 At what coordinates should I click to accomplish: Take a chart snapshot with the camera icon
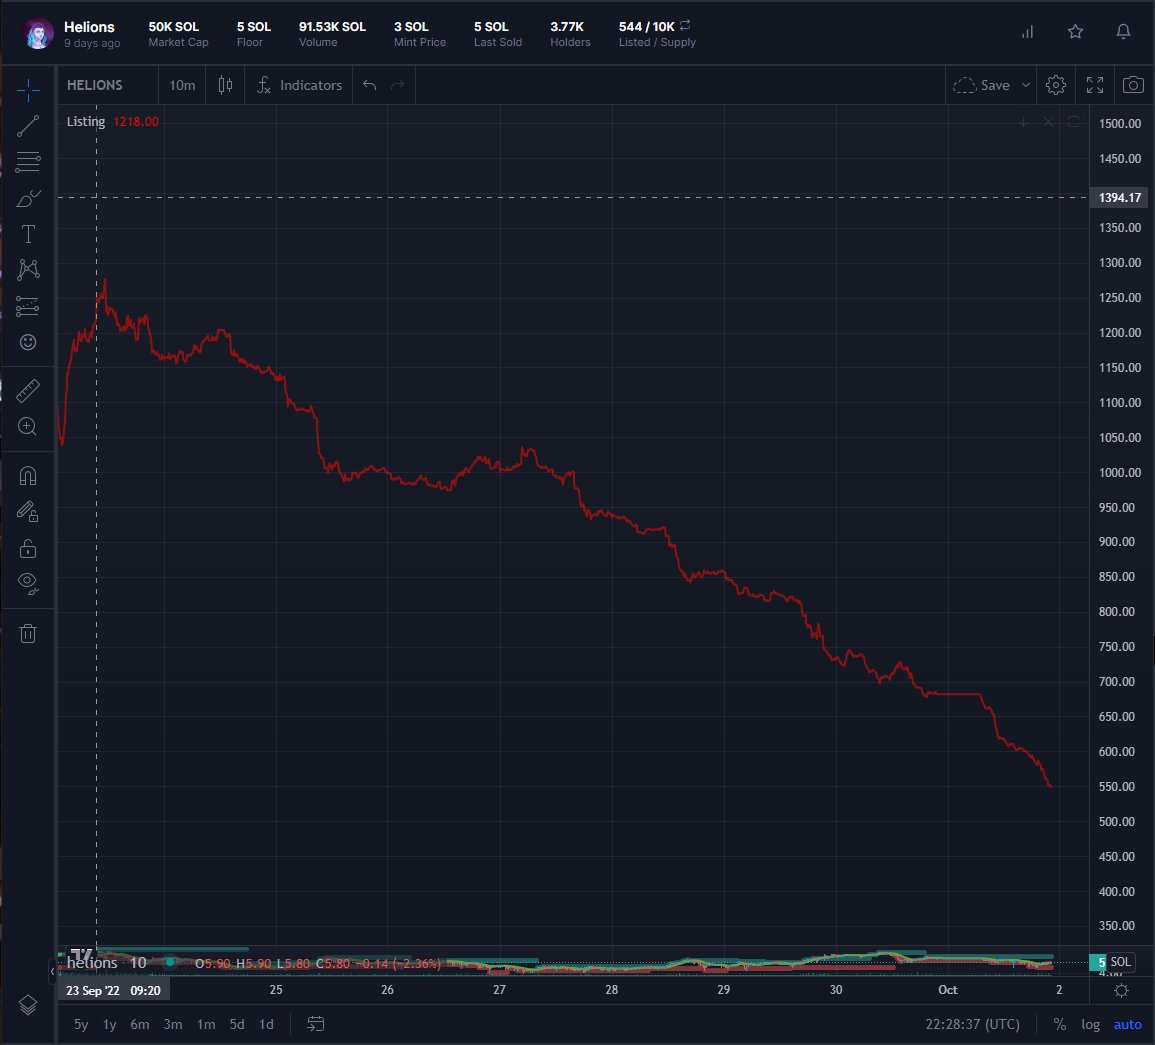(x=1133, y=85)
